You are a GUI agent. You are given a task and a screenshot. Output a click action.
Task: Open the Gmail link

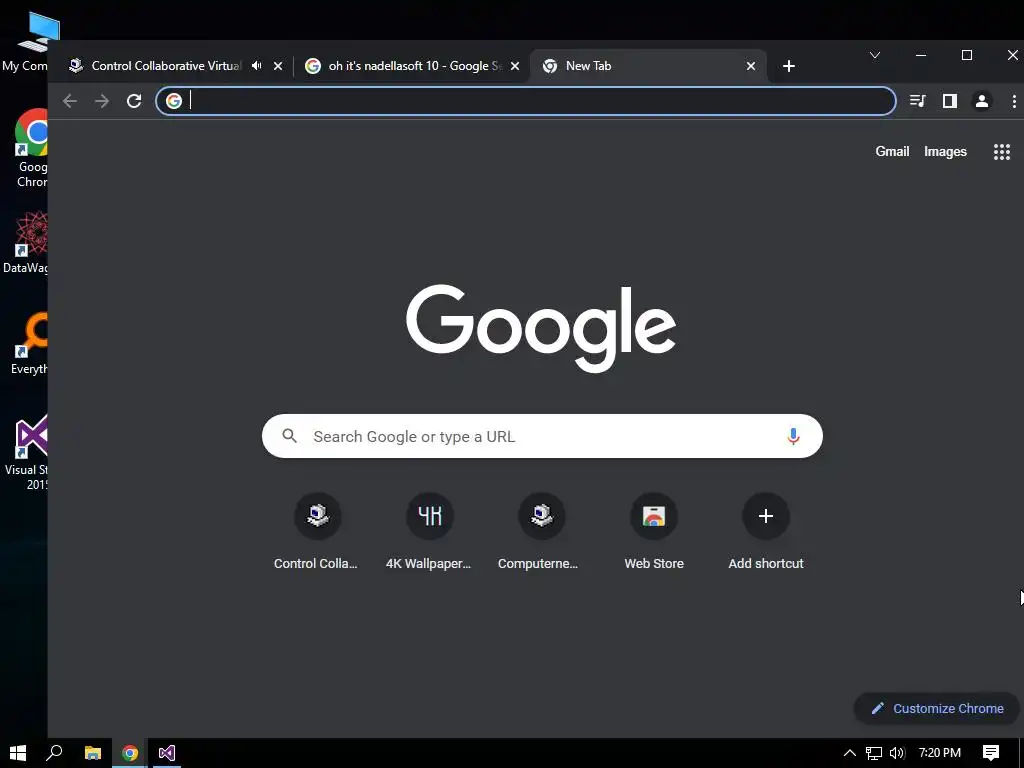892,152
